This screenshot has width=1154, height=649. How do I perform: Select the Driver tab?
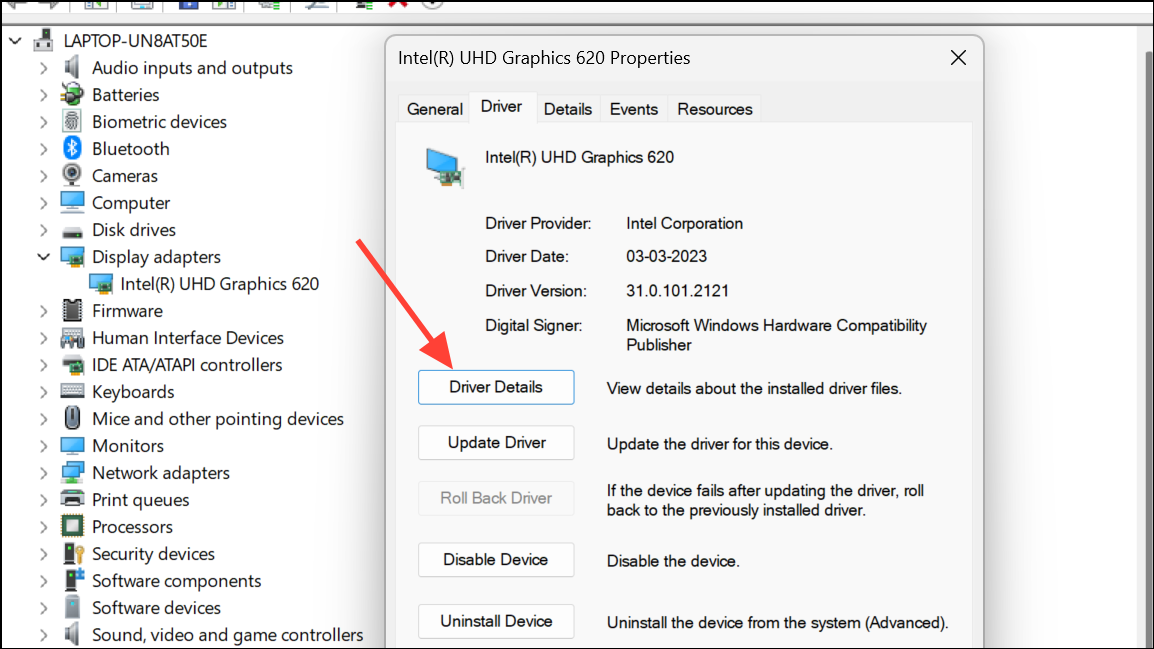point(501,107)
